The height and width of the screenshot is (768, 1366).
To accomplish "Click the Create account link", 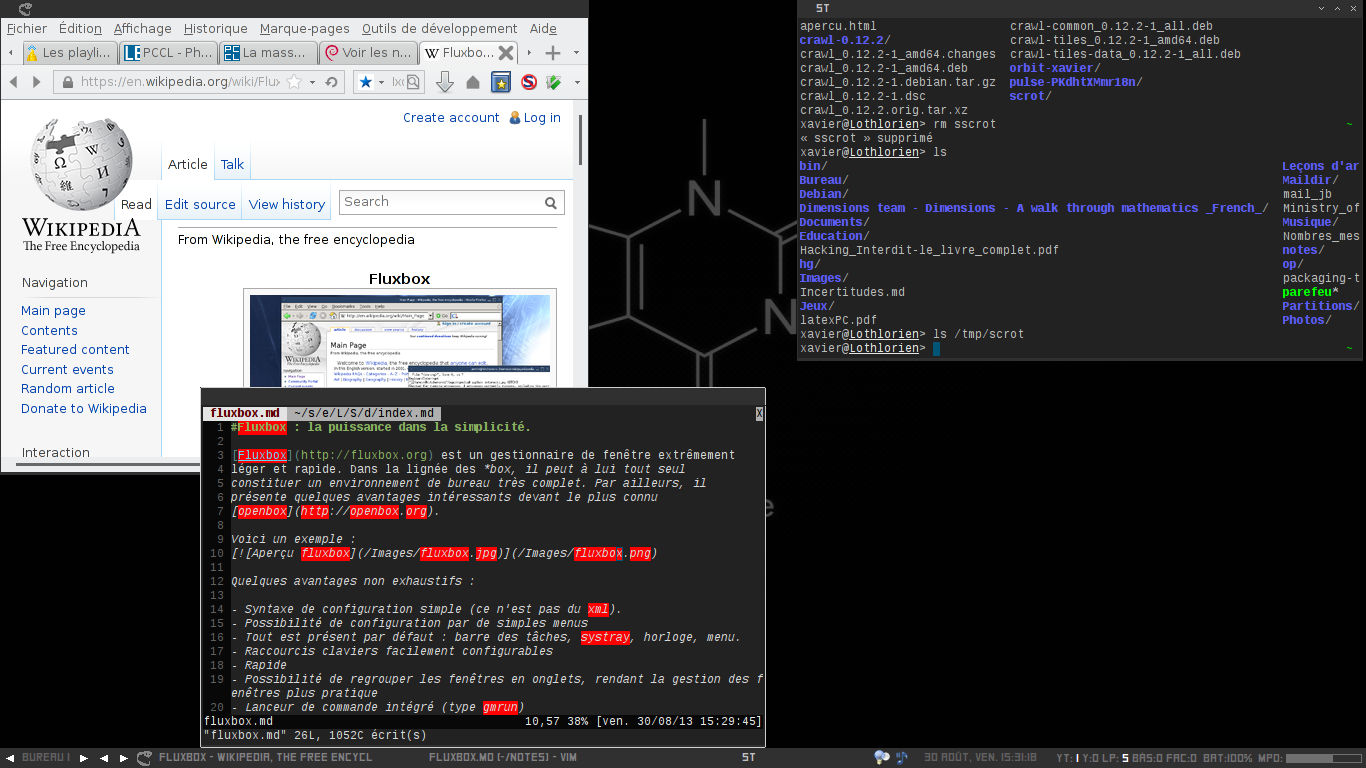I will click(451, 117).
